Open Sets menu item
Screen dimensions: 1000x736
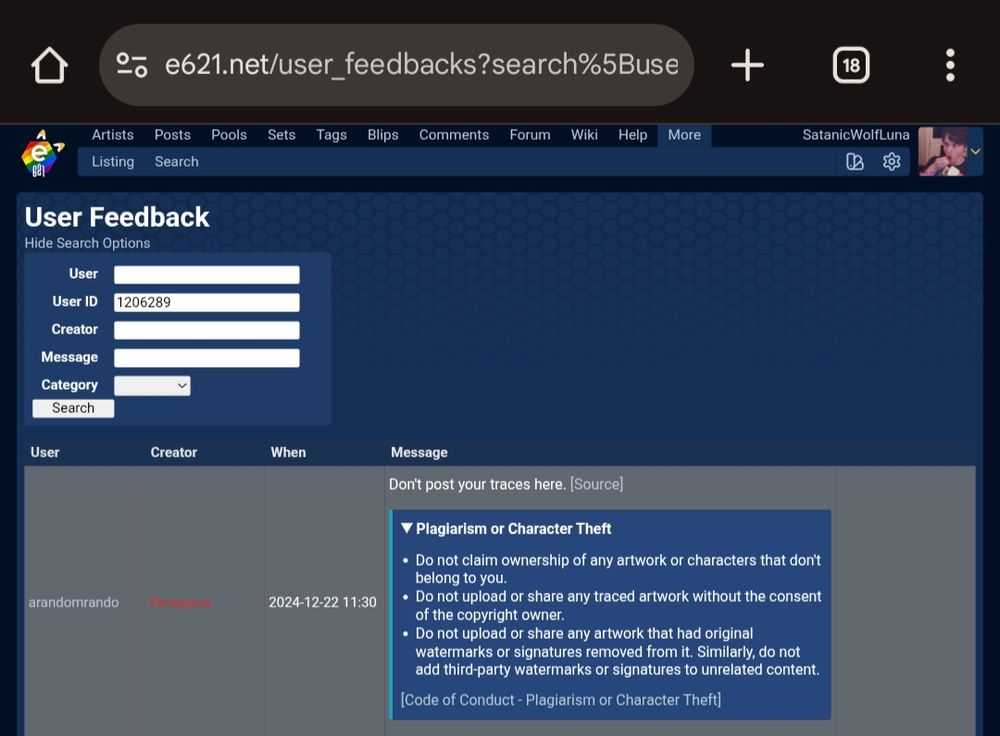pos(281,135)
